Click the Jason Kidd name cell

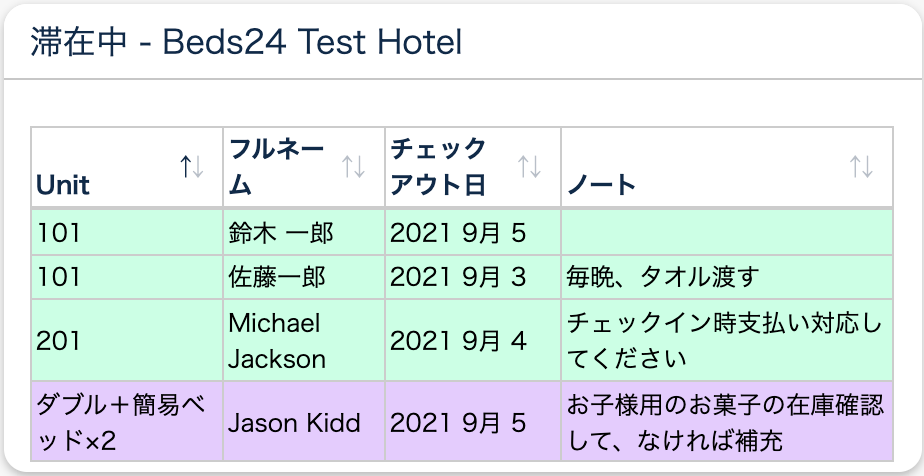tap(294, 422)
